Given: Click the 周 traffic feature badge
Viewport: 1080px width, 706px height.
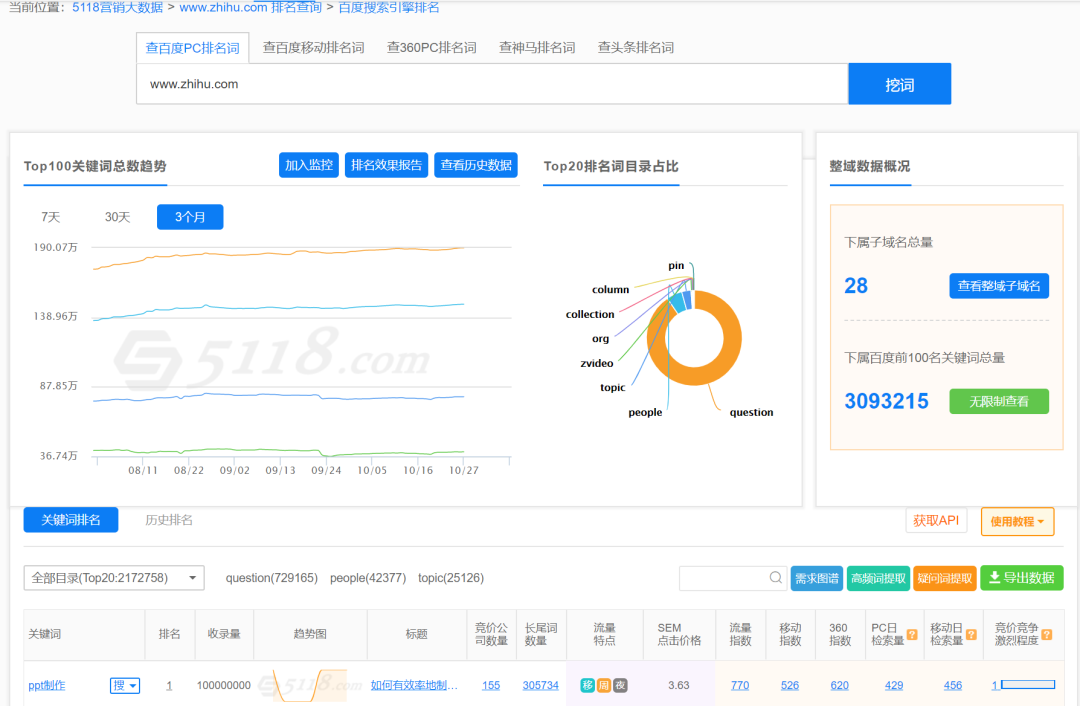Looking at the screenshot, I should coord(603,685).
